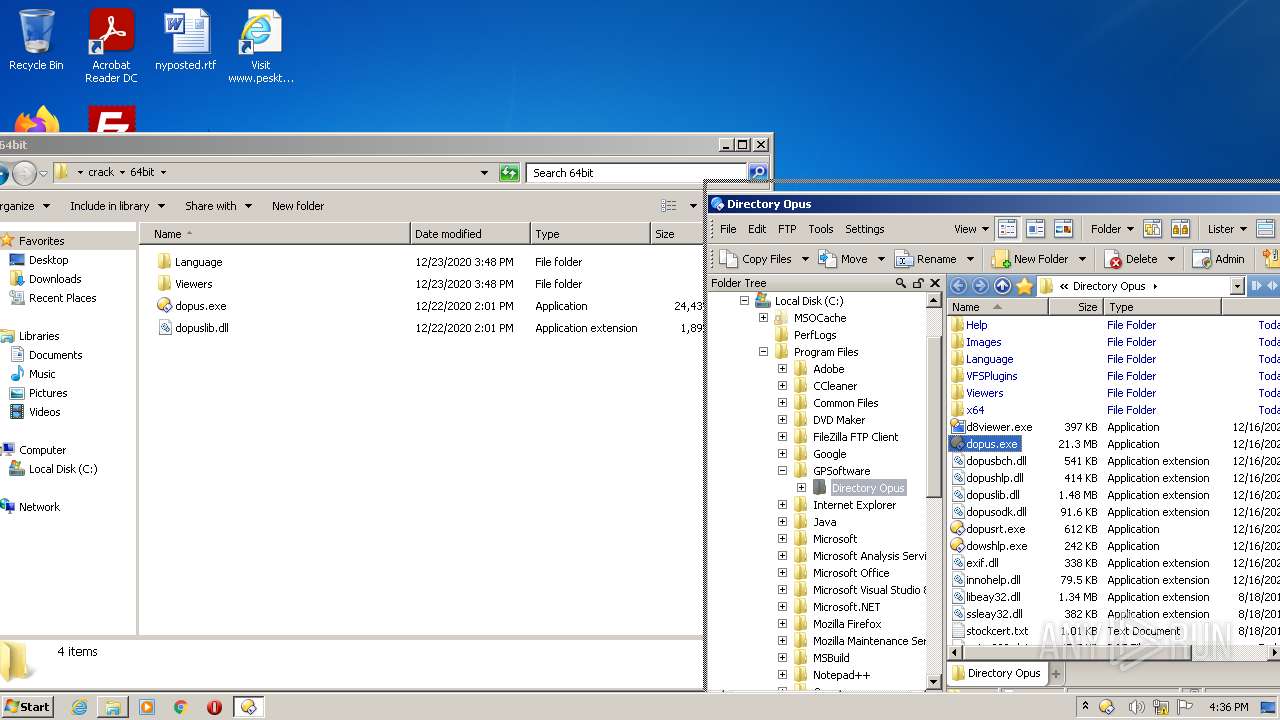The image size is (1280, 720).
Task: Open Favorites star in Directory Opus path bar
Action: (1024, 286)
